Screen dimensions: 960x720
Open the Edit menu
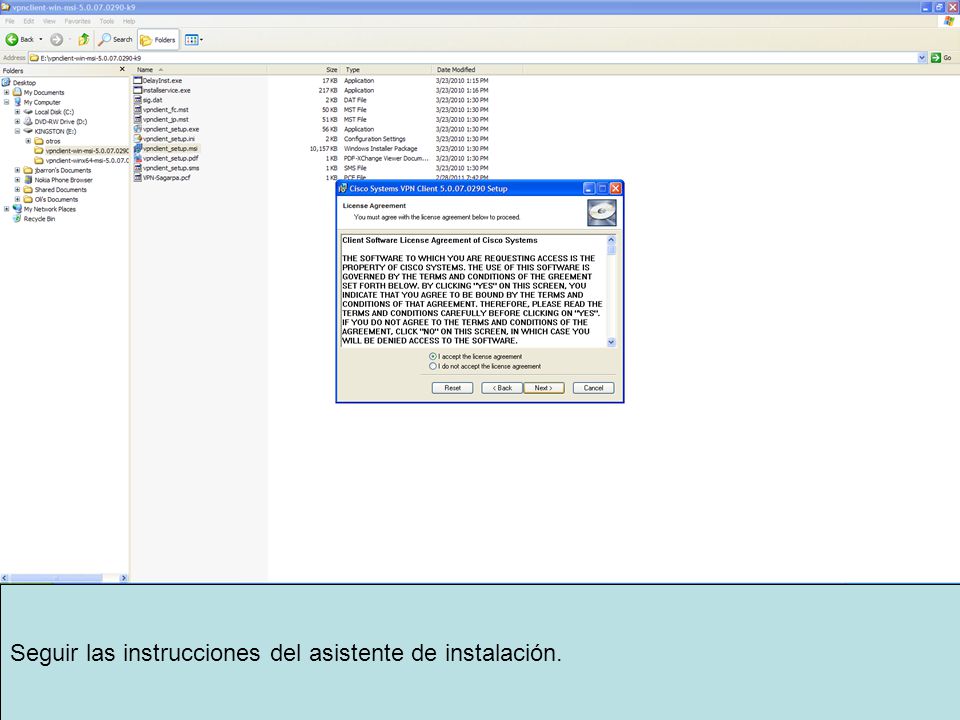point(29,21)
